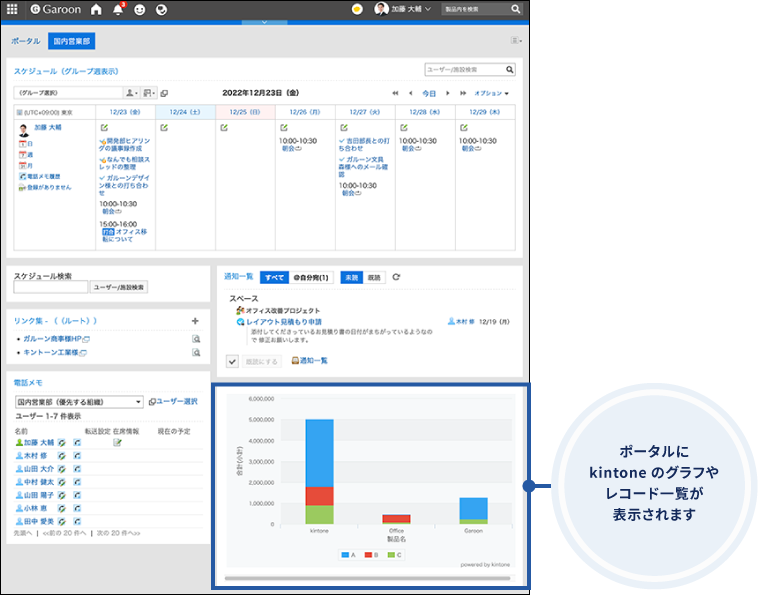Click the user/facility search magnifier icon
This screenshot has height=595, width=758.
click(510, 70)
